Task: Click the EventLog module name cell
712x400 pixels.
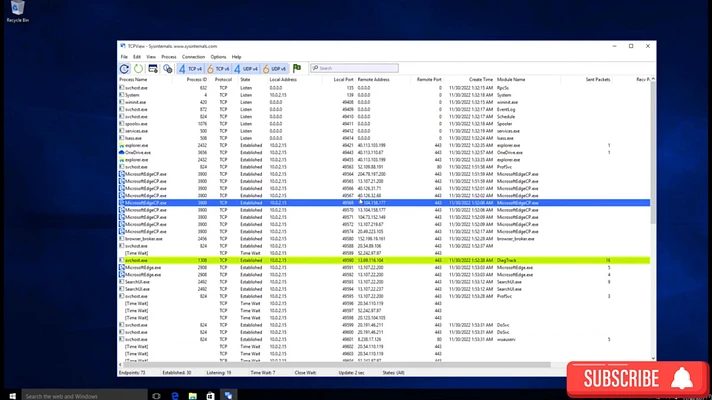Action: (x=506, y=109)
